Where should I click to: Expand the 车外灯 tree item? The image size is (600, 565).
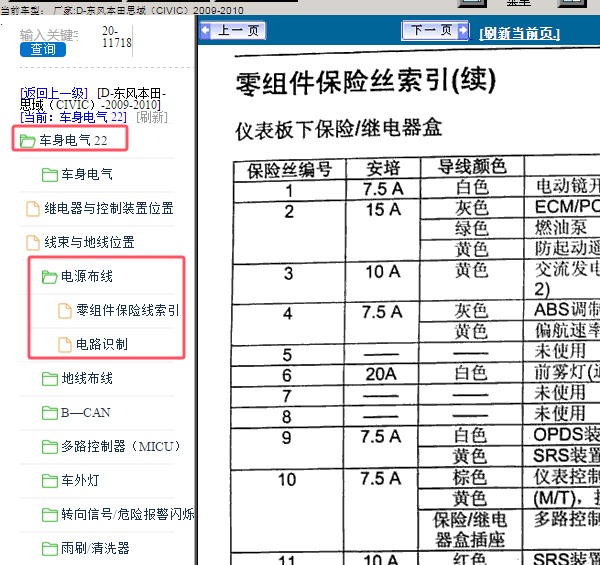(80, 480)
